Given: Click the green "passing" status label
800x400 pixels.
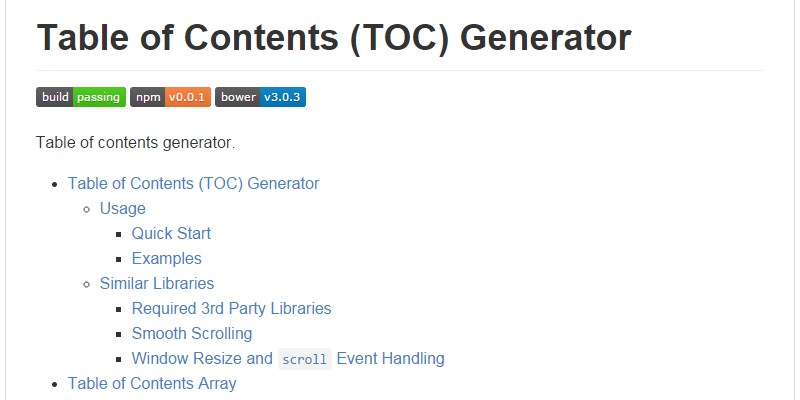Looking at the screenshot, I should point(99,97).
